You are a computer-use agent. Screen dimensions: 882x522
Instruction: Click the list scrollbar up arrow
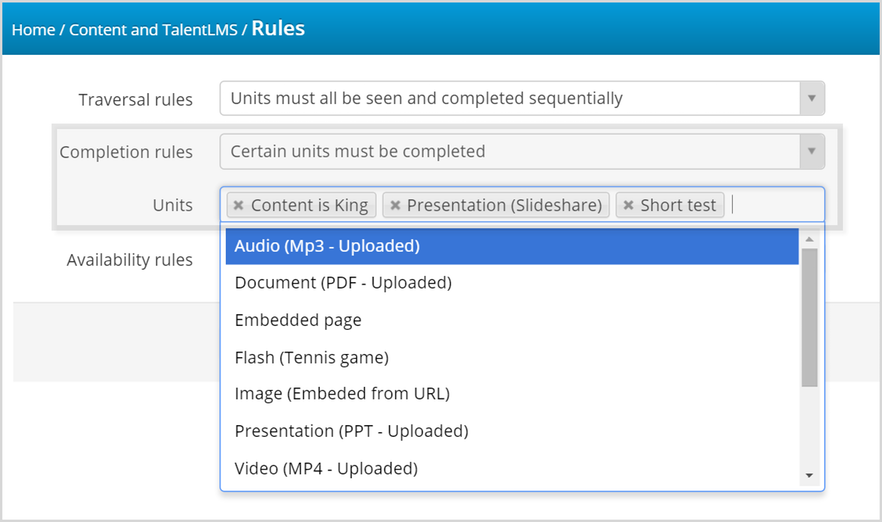click(809, 240)
